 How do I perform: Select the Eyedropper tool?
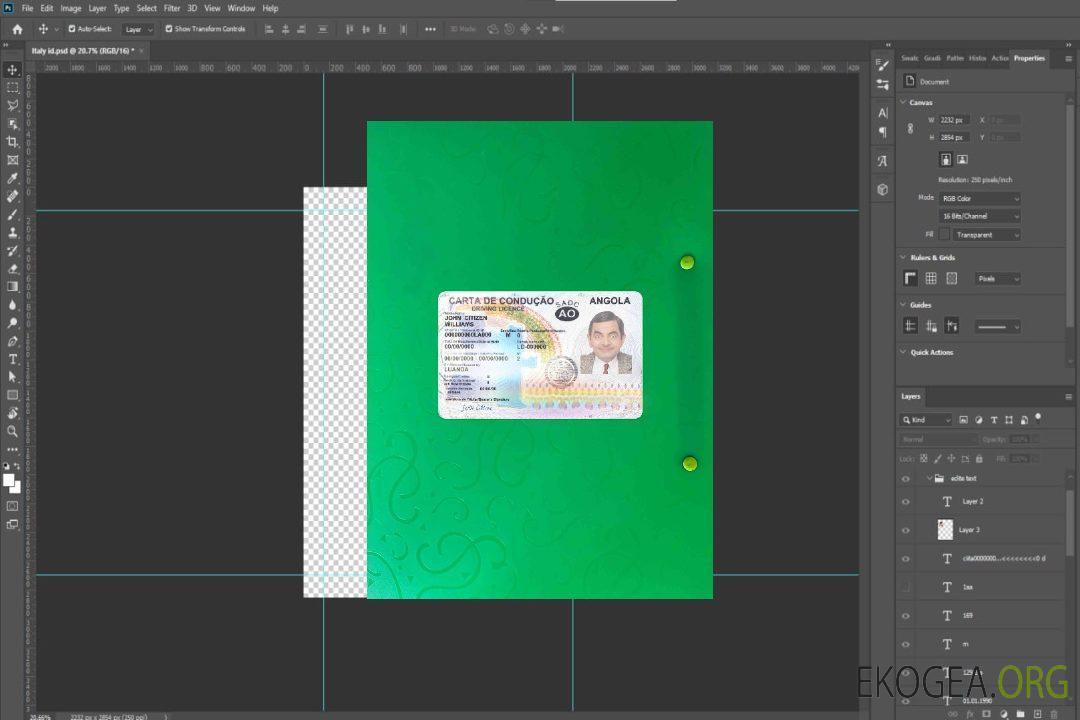pos(12,178)
